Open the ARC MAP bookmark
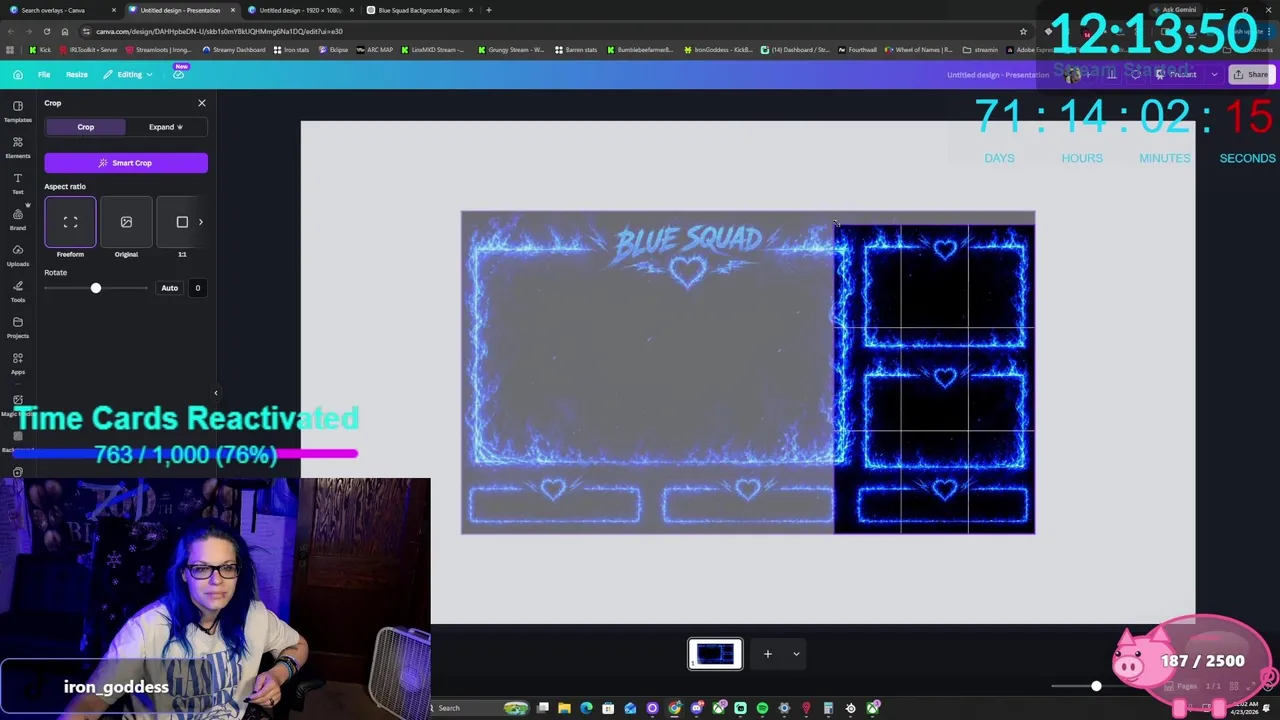The width and height of the screenshot is (1280, 720). 375,50
